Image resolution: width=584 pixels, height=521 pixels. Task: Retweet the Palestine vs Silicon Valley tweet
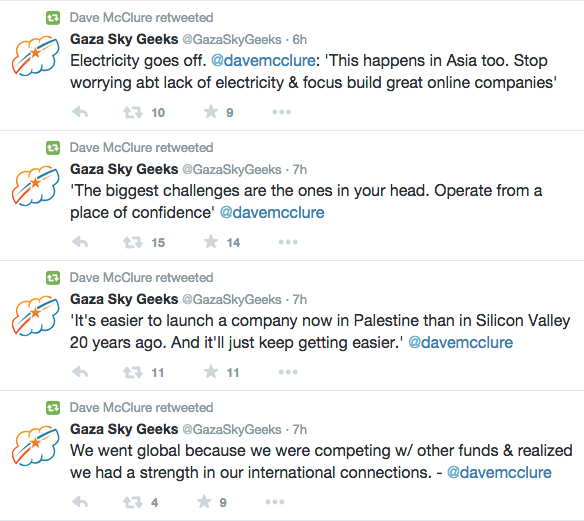(133, 372)
